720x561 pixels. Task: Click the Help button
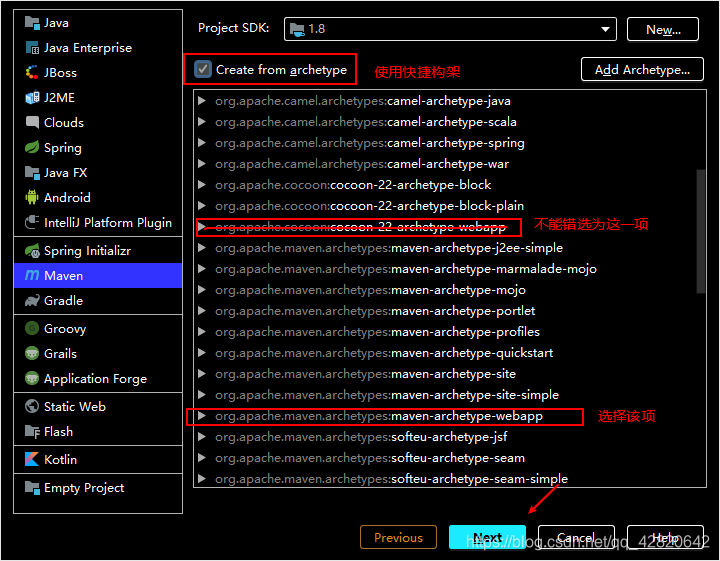(665, 537)
